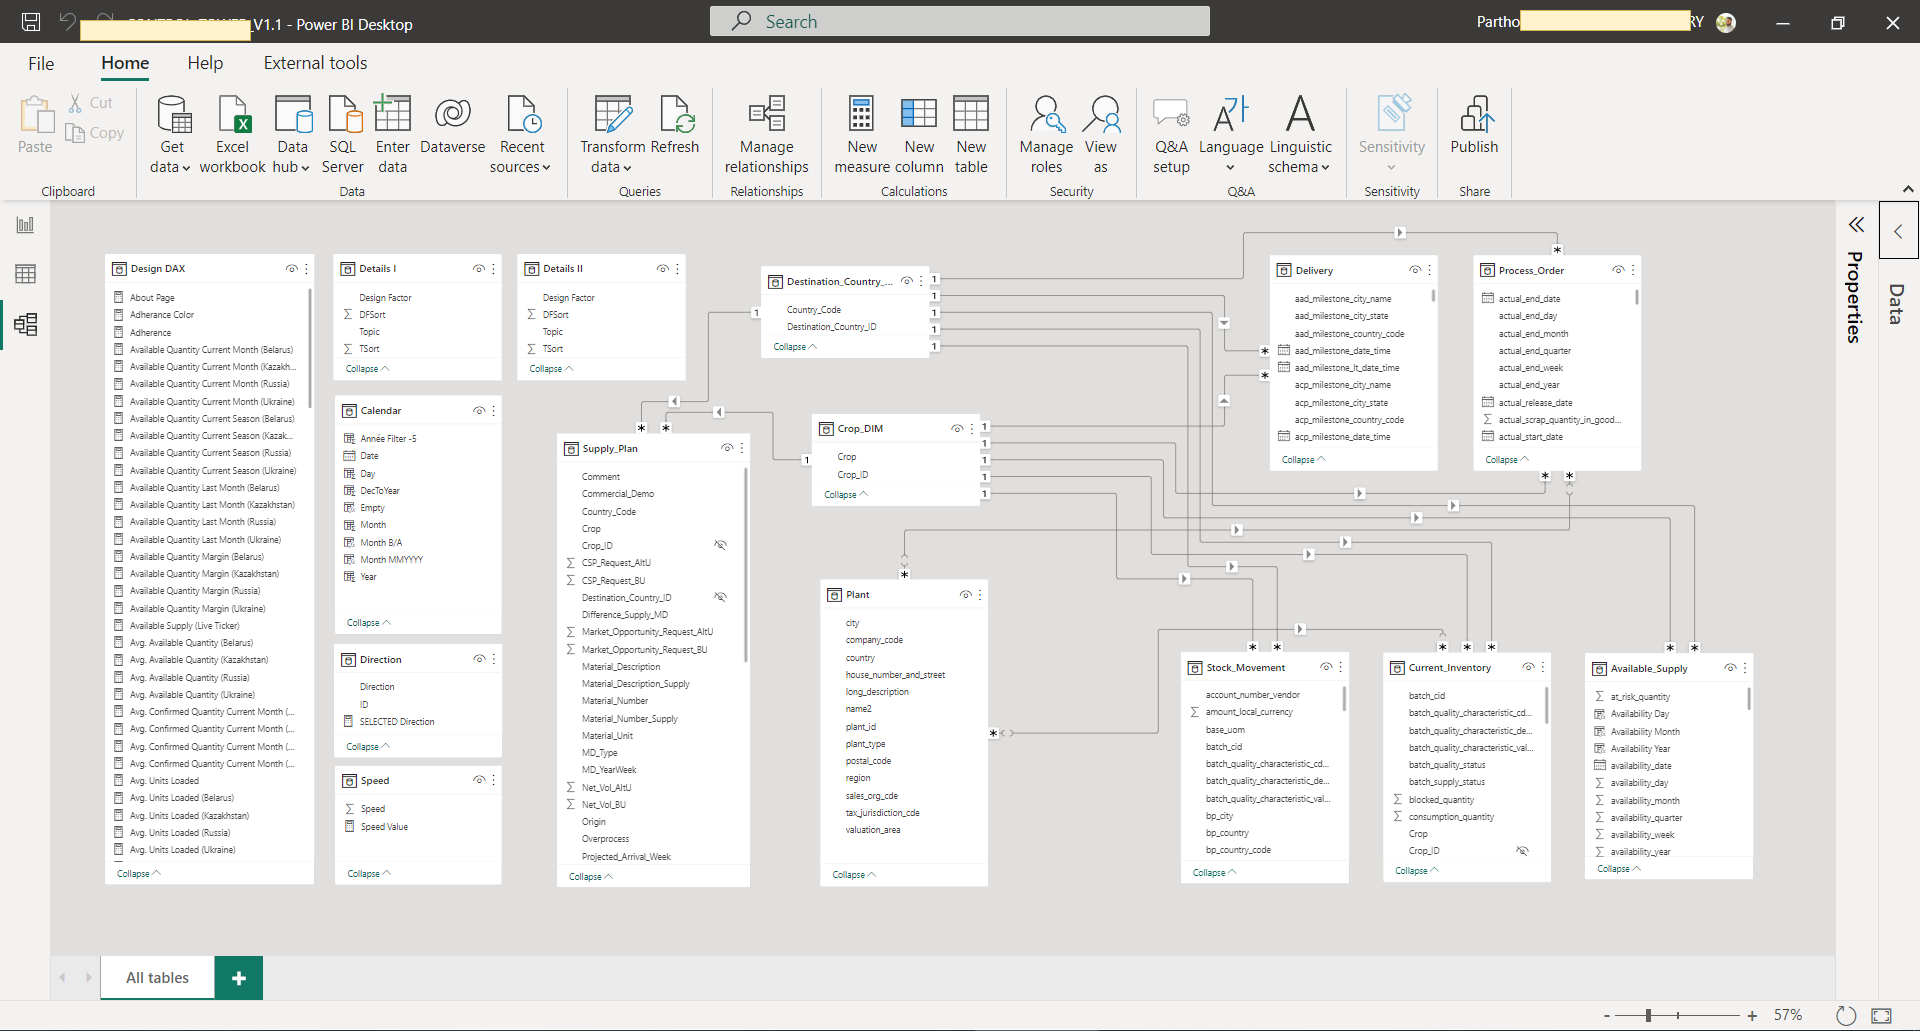Expand the Data pane arrow
Image resolution: width=1921 pixels, height=1032 pixels.
click(x=1898, y=231)
